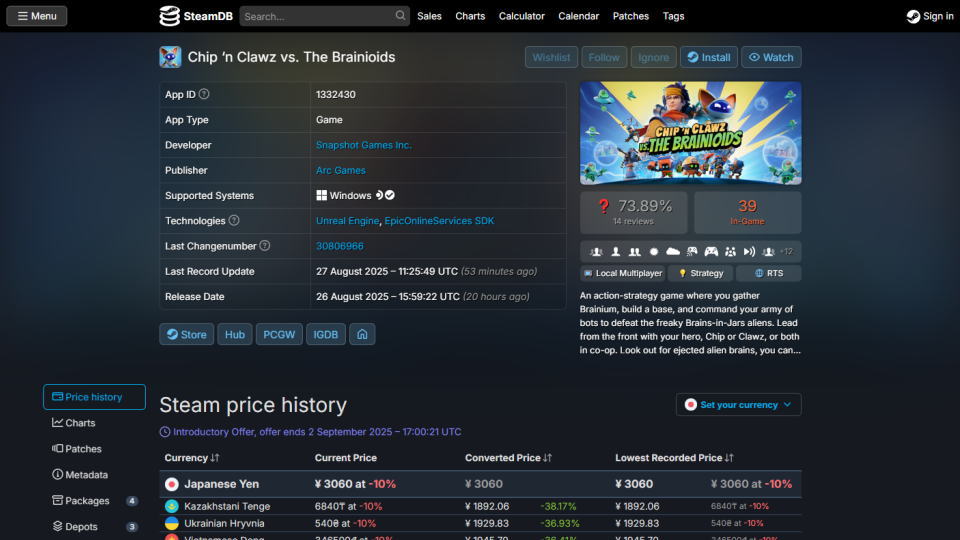Click the Steam Cloud category icon

point(673,252)
